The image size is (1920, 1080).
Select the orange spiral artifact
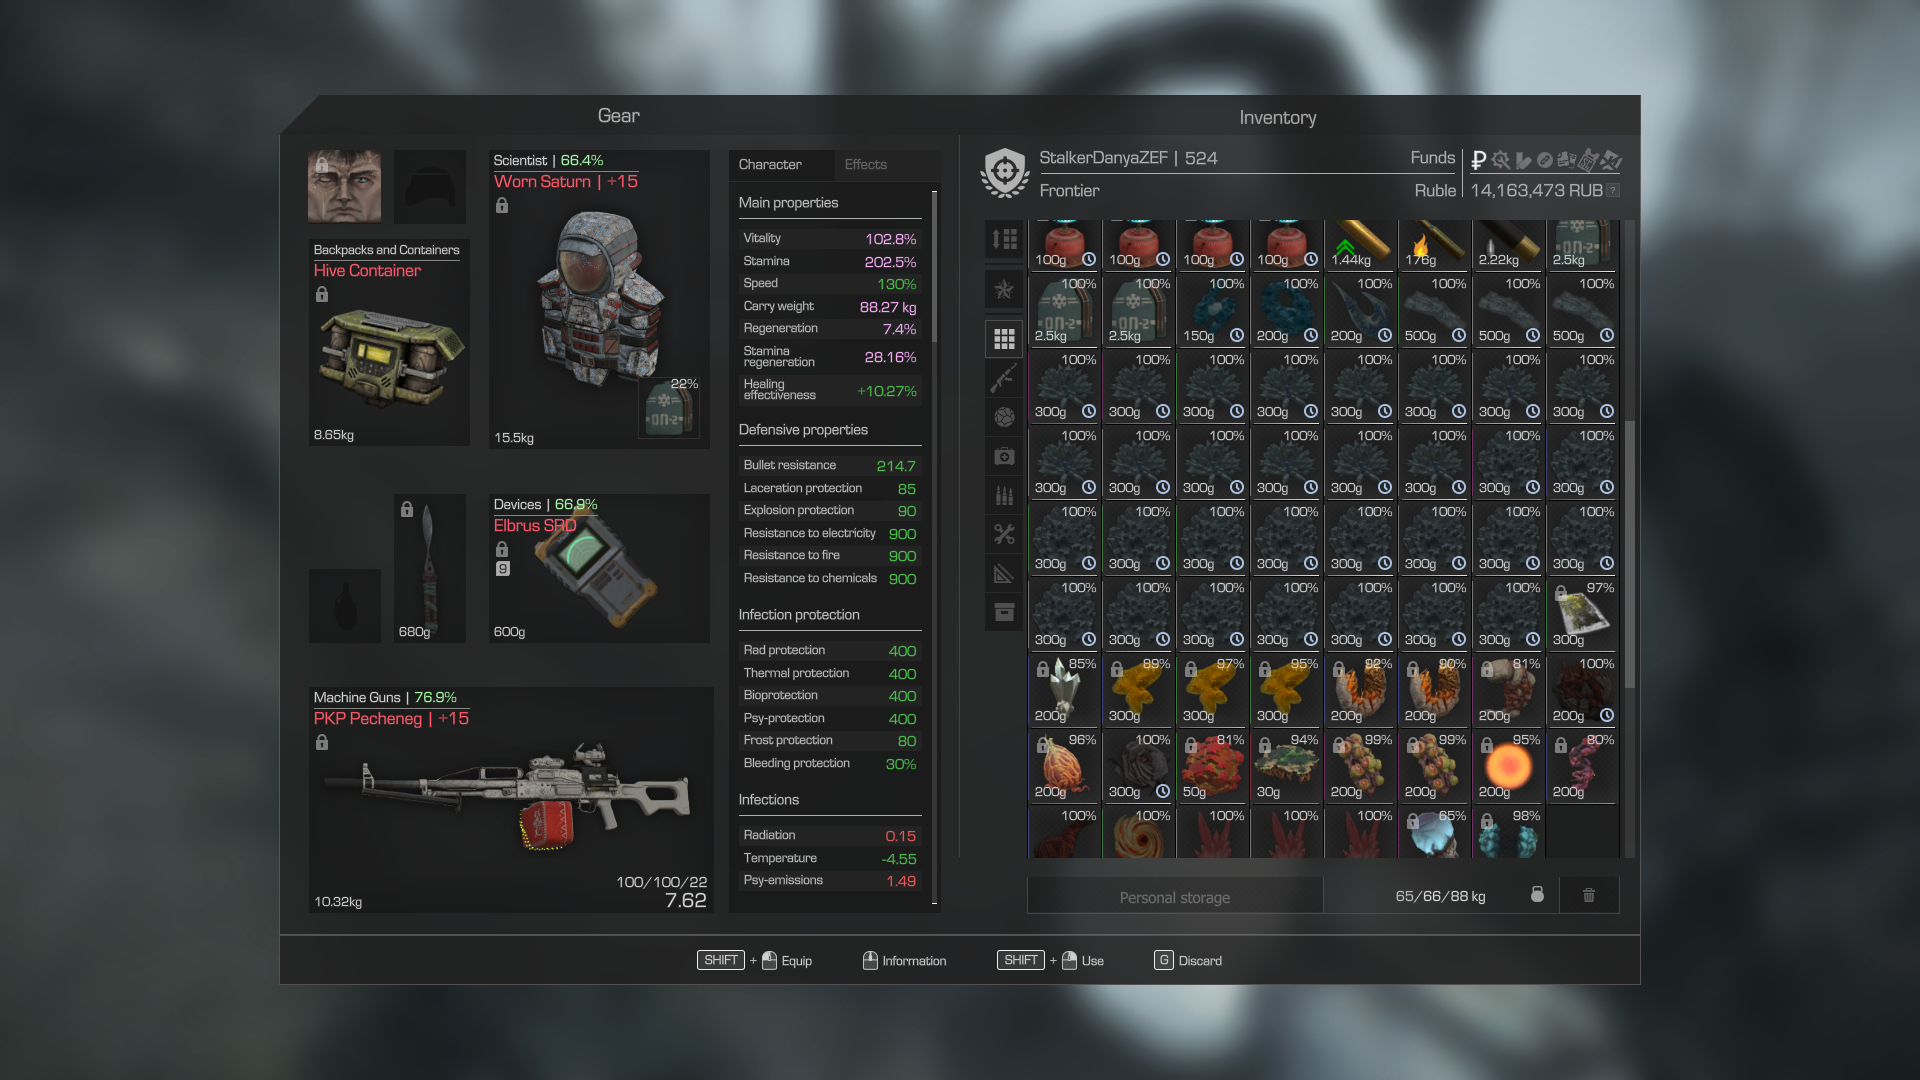(x=1139, y=833)
